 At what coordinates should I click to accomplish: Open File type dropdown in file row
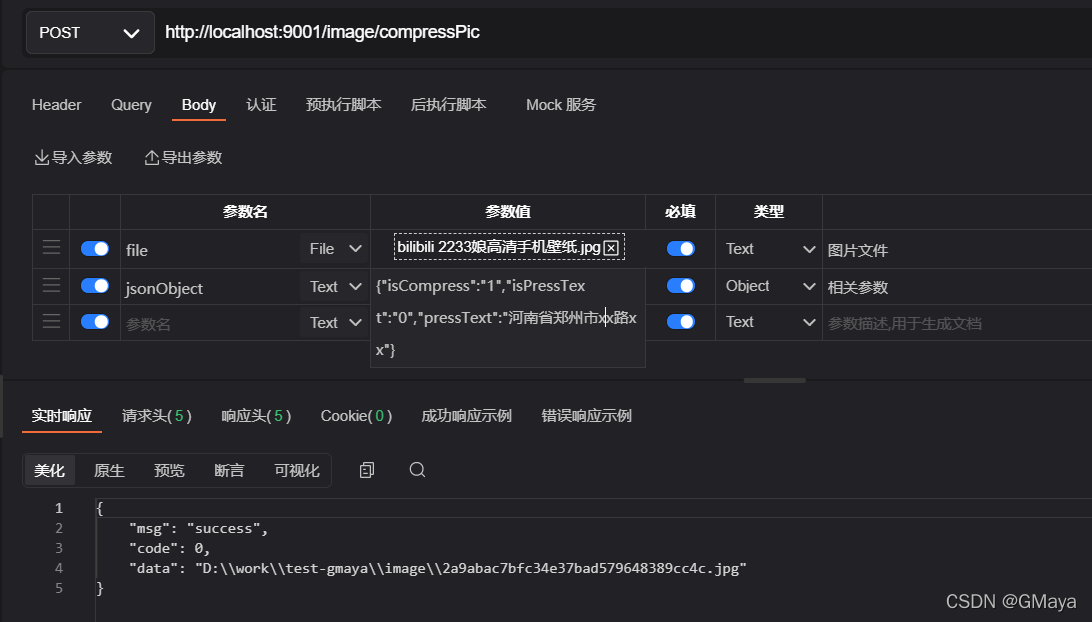(335, 249)
